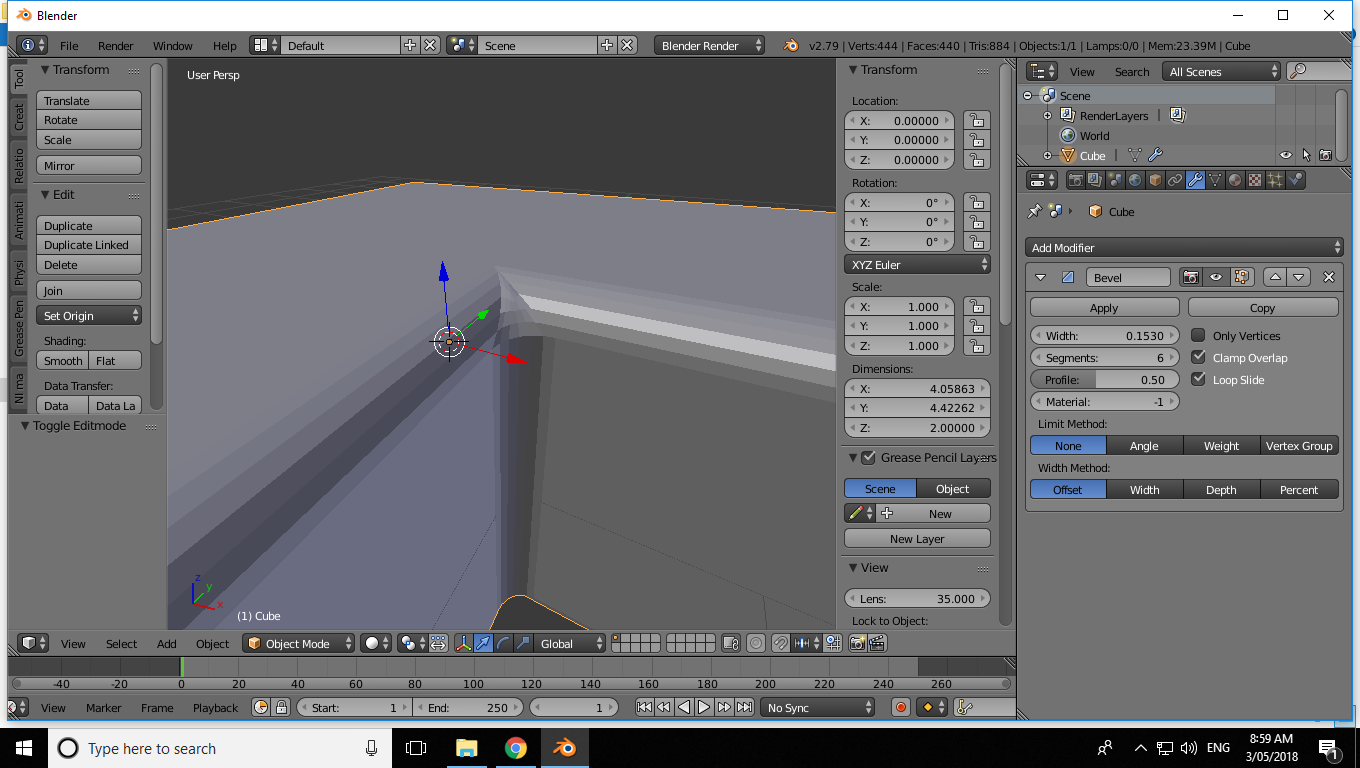The width and height of the screenshot is (1360, 768).
Task: Toggle Bevel modifier visibility in viewport
Action: pyautogui.click(x=1214, y=277)
